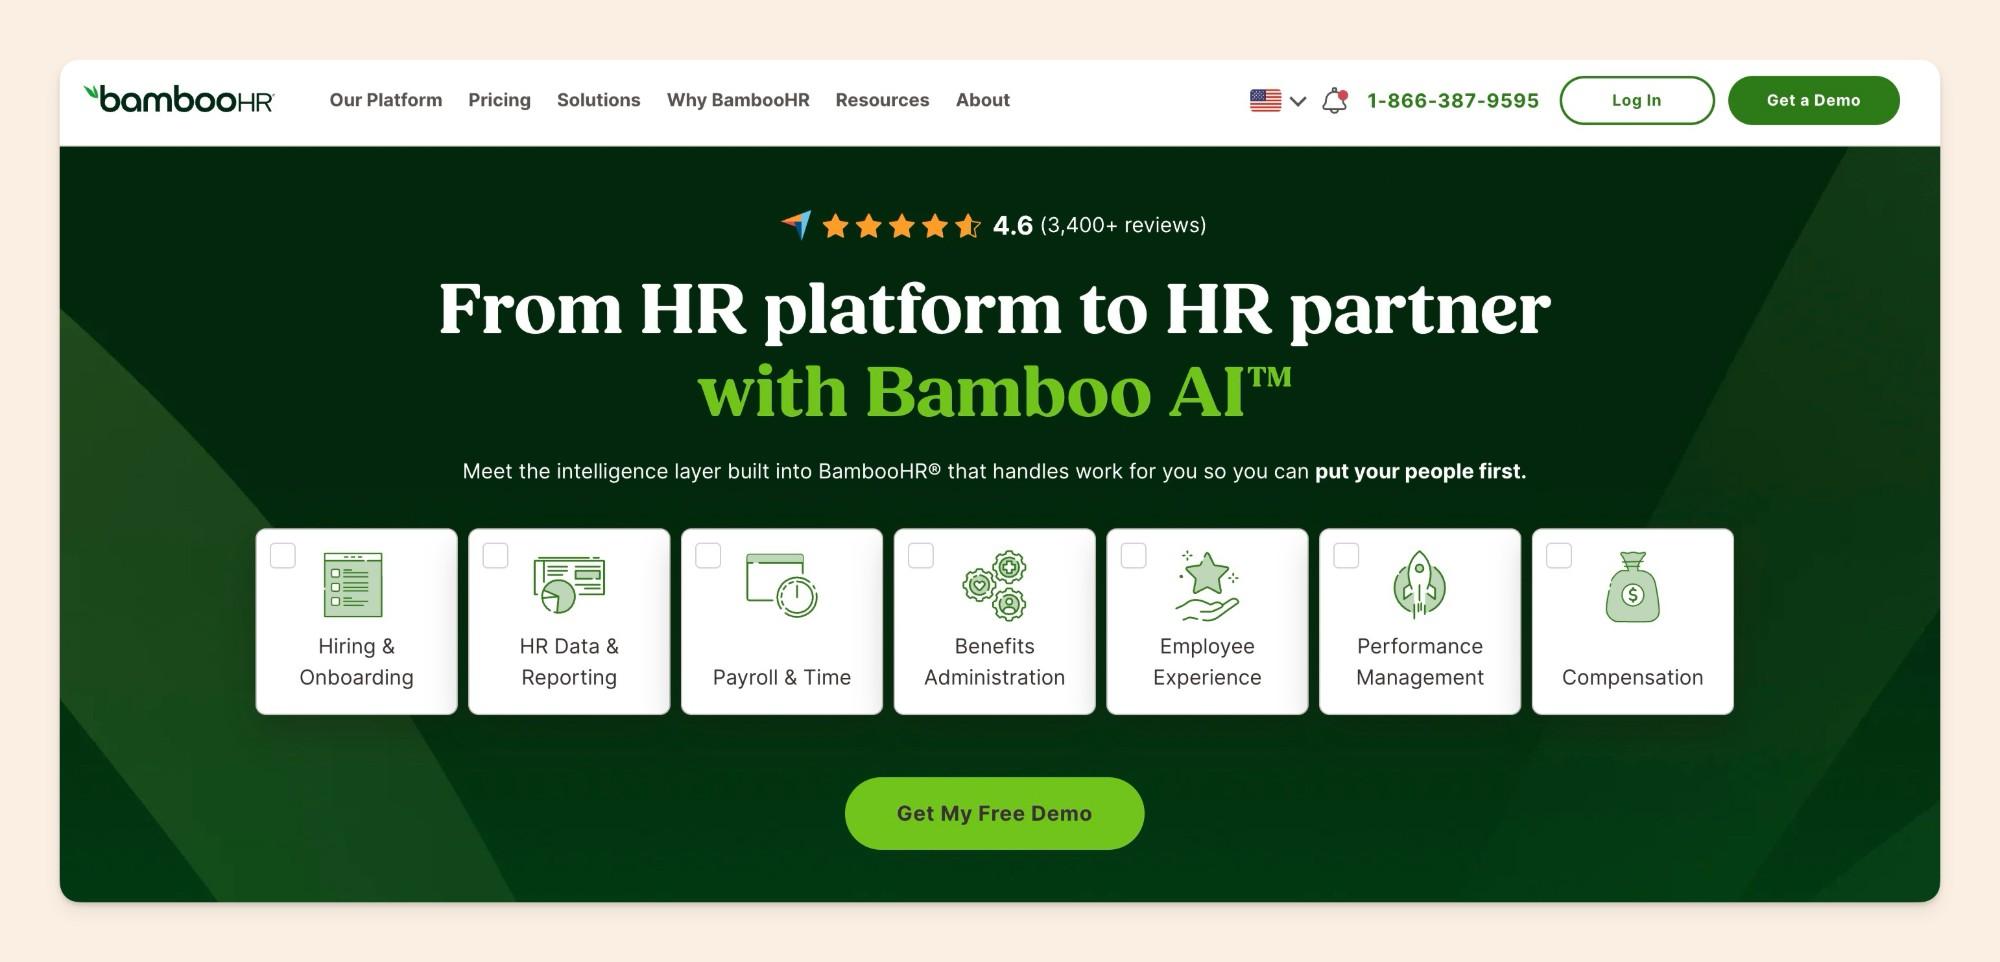Click the "Employee Experience" card label
This screenshot has width=2000, height=962.
(1207, 661)
